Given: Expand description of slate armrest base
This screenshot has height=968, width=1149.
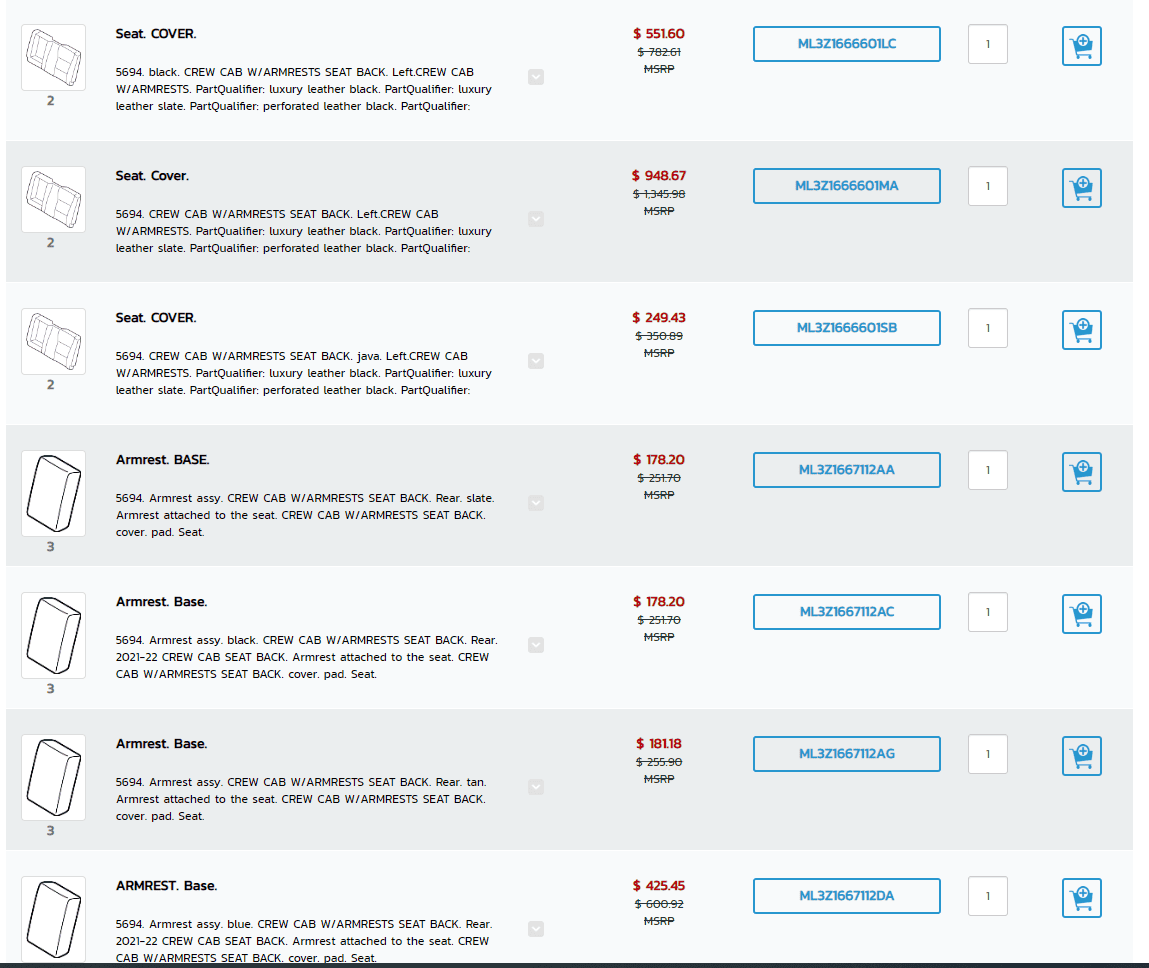Looking at the screenshot, I should pyautogui.click(x=536, y=503).
